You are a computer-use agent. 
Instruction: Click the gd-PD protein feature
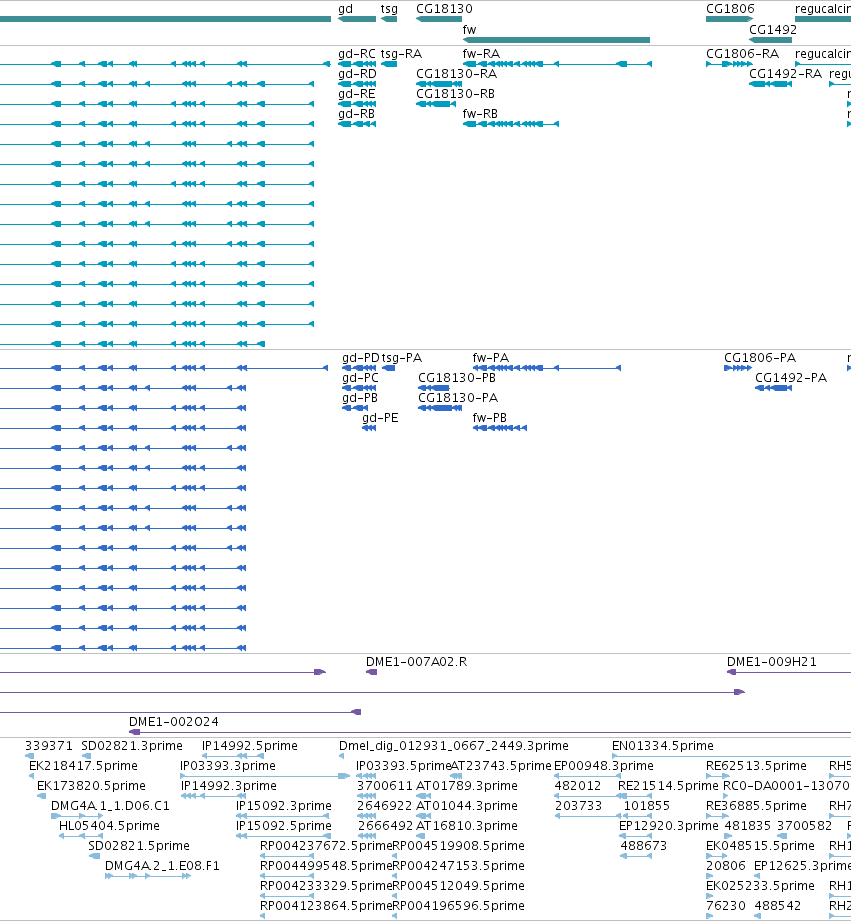[x=359, y=368]
